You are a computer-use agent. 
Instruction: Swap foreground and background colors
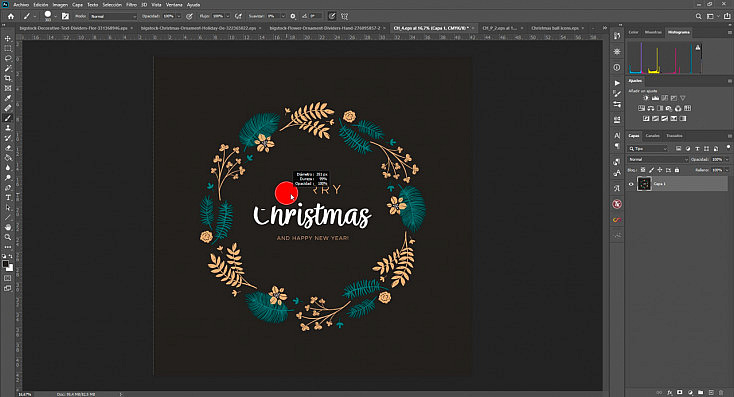point(11,257)
